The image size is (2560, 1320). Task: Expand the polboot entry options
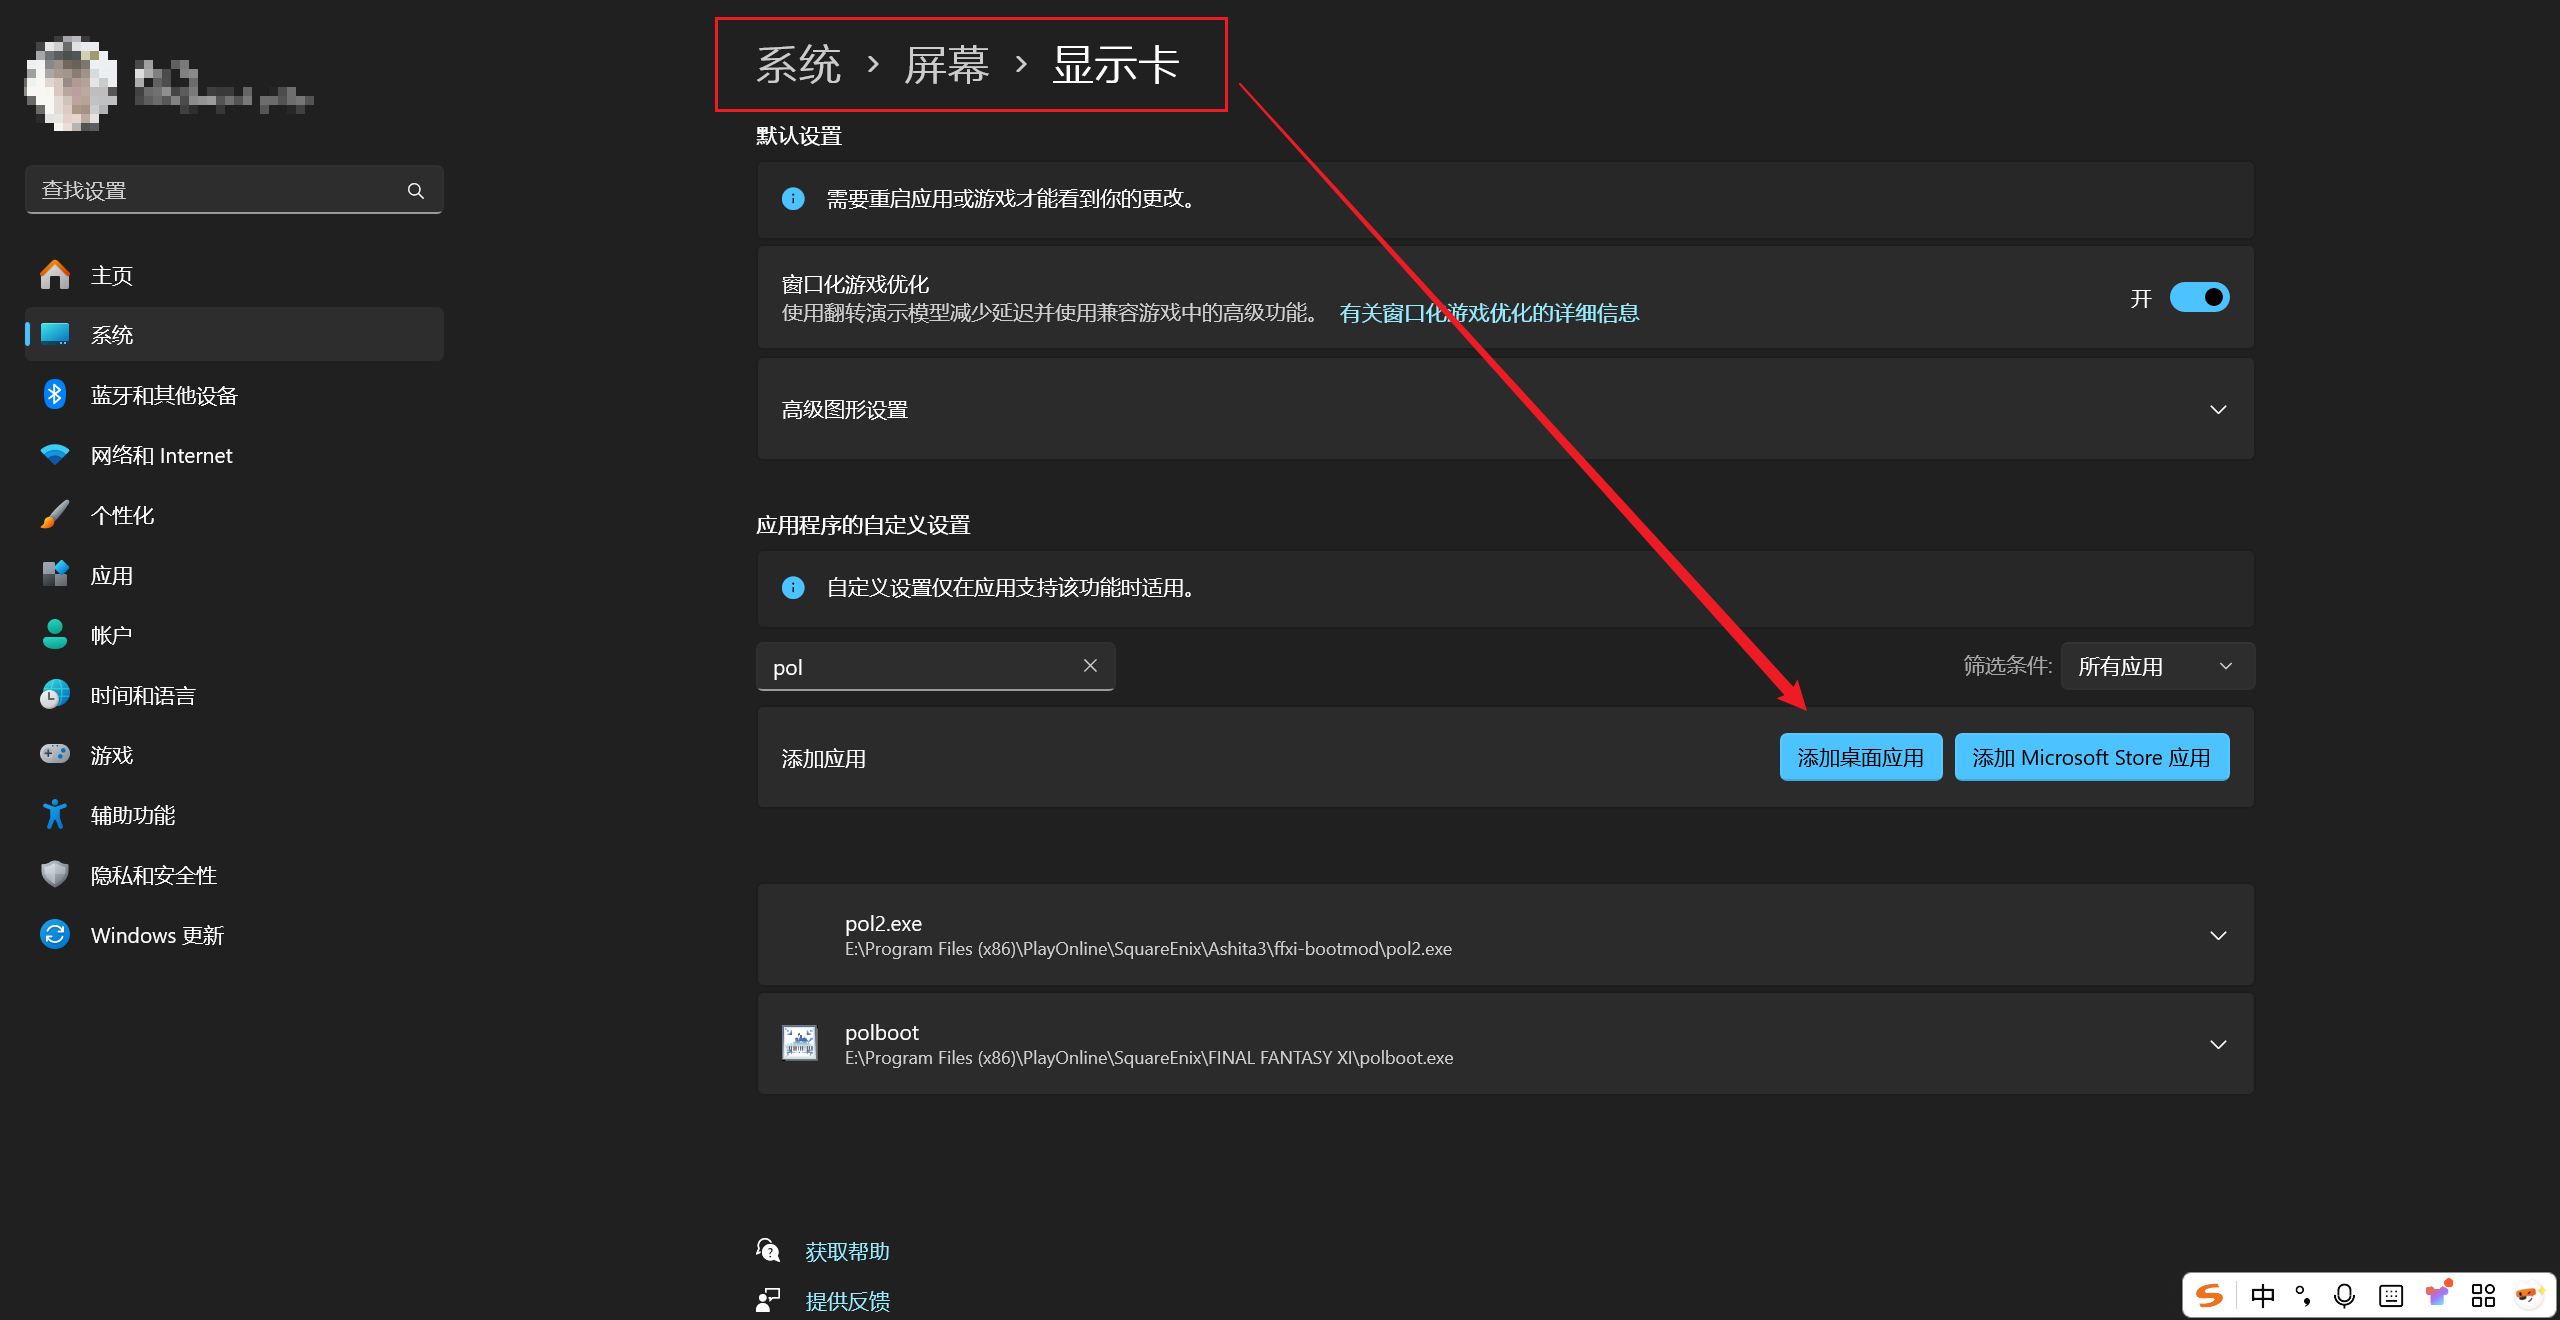point(2218,1044)
